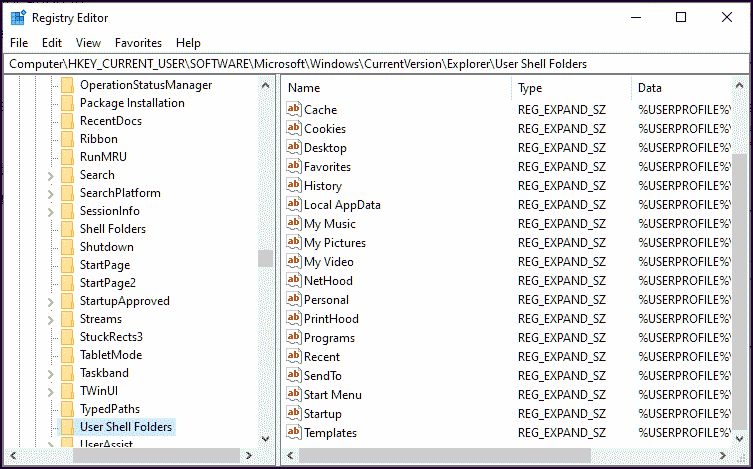Expand the SessionInfo key
753x469 pixels.
pos(51,212)
